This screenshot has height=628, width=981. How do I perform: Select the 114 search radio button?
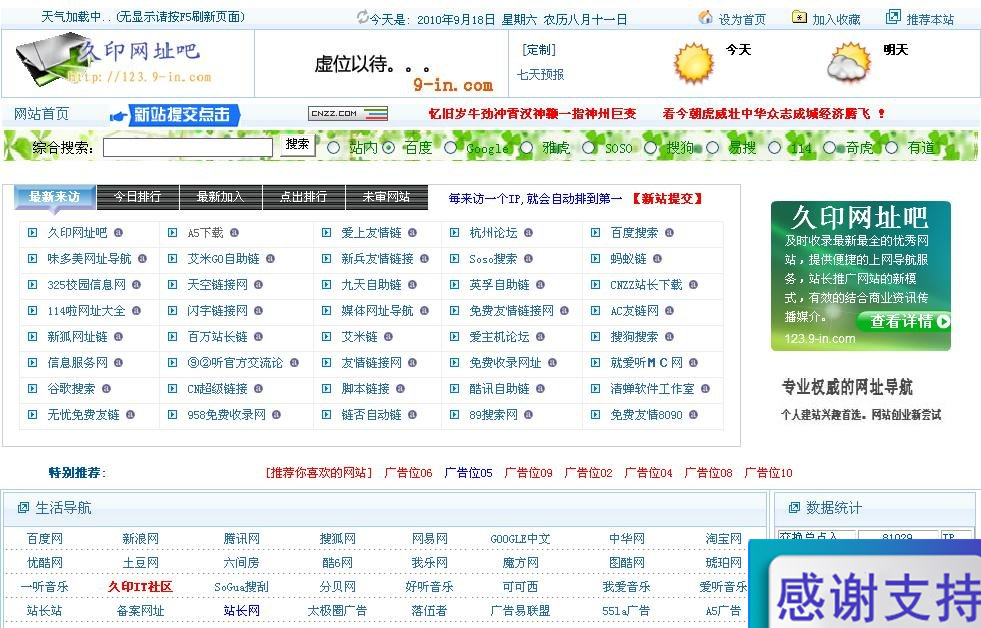(775, 148)
